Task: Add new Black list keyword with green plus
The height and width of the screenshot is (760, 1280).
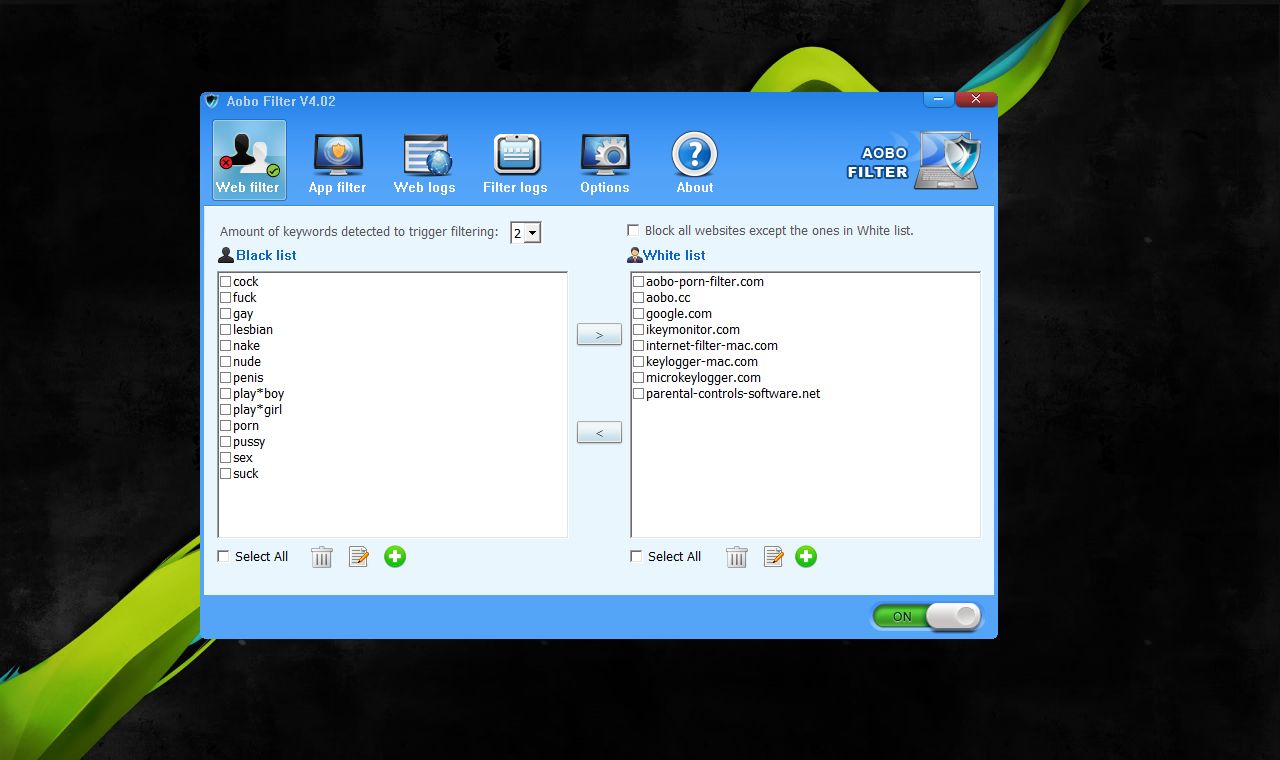Action: tap(395, 556)
